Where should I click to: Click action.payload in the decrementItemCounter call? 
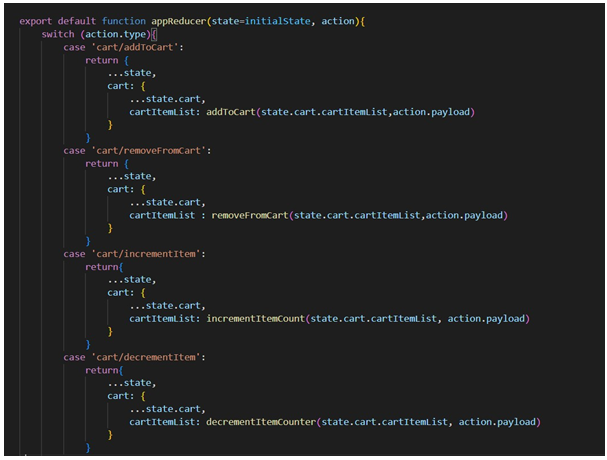[500, 421]
